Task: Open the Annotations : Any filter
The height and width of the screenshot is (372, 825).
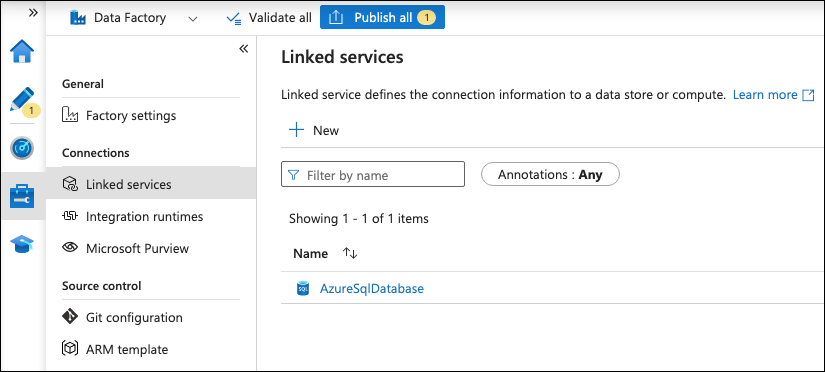Action: 550,174
